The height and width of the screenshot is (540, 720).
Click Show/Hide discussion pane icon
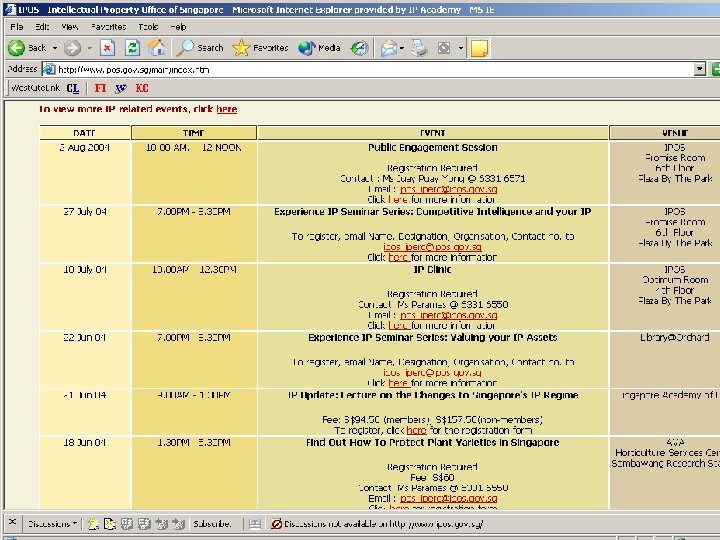coord(255,524)
